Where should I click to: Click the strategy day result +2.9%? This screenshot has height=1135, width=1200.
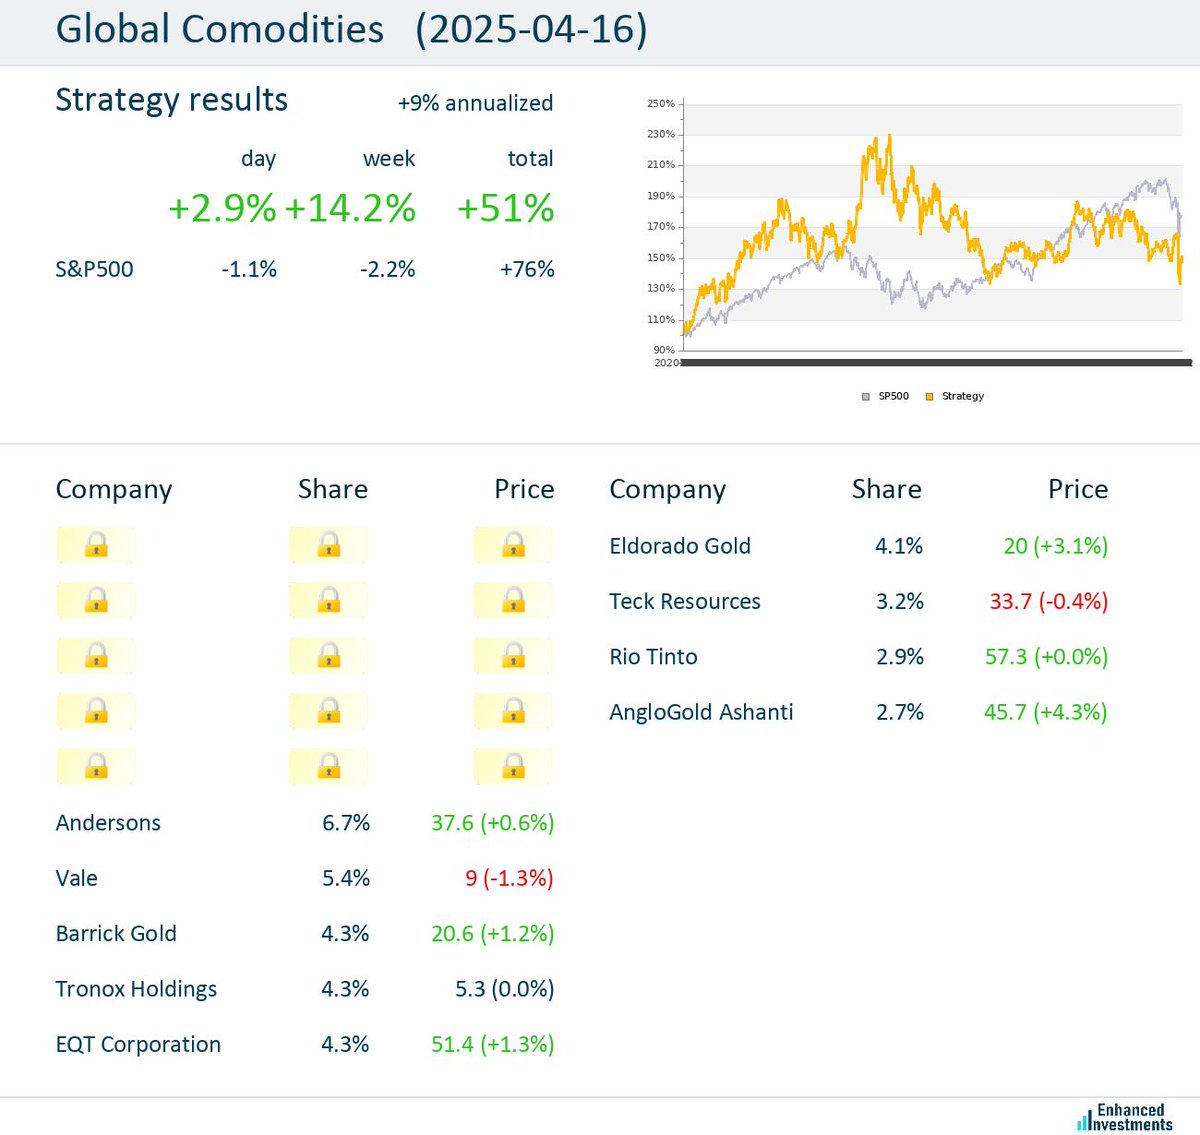[222, 209]
